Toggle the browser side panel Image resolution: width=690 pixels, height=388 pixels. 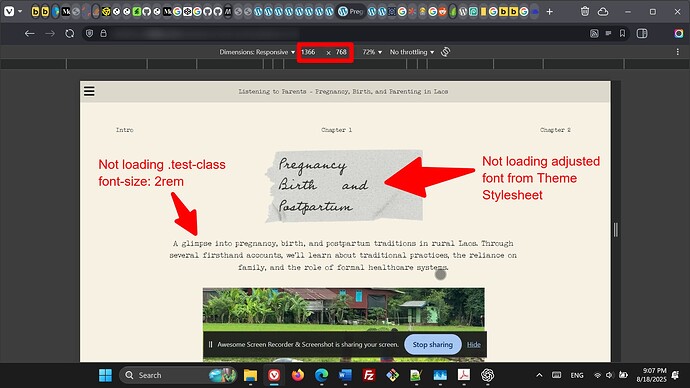(x=642, y=33)
